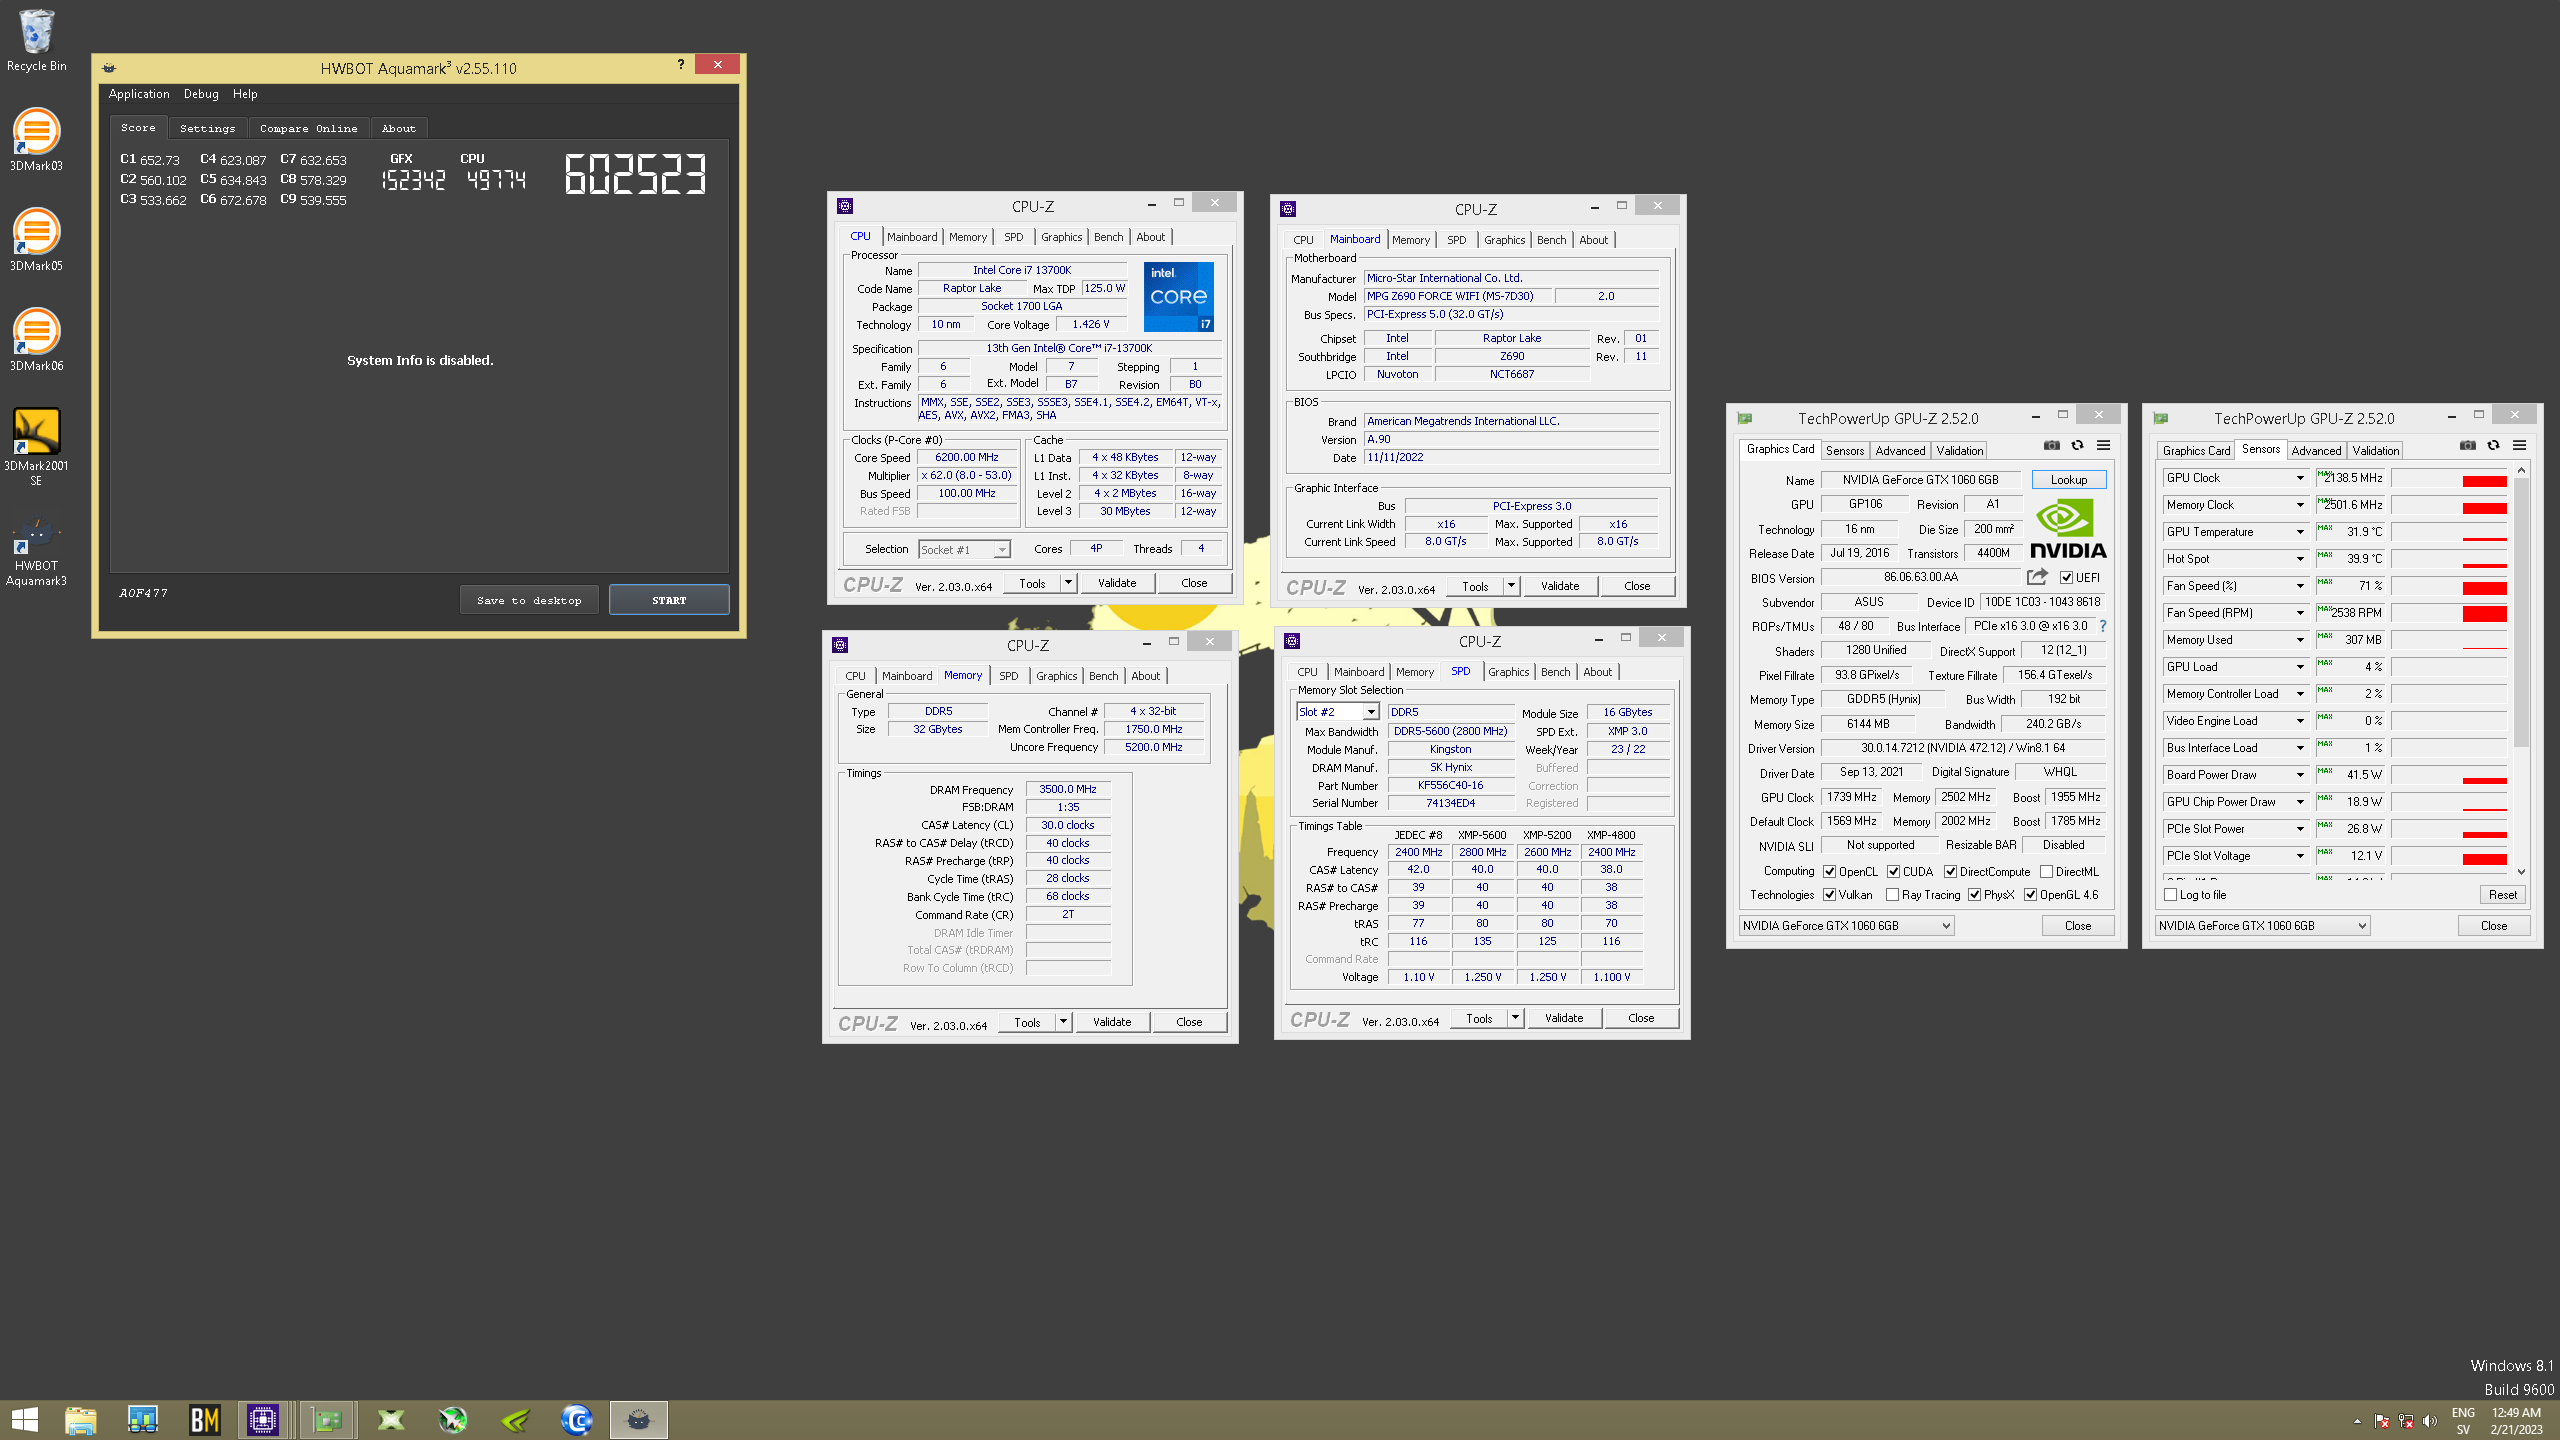Take screenshot in GPU-Z Graphics Card window
The height and width of the screenshot is (1440, 2560).
tap(2051, 445)
